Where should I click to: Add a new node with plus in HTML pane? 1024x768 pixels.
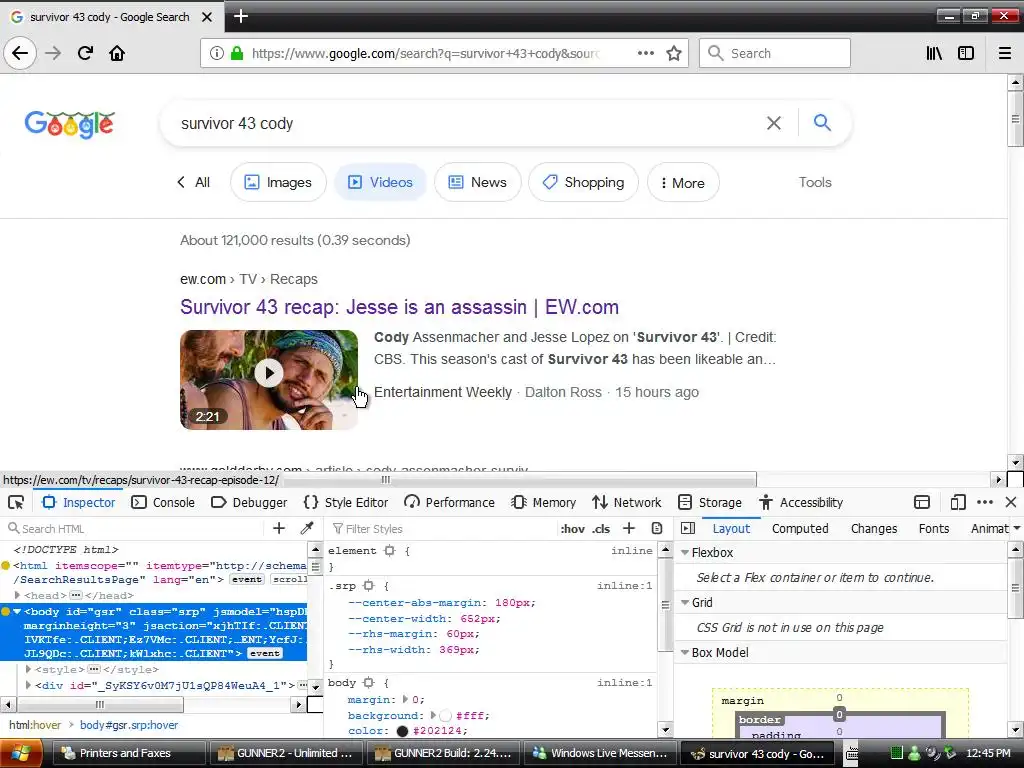click(x=279, y=528)
